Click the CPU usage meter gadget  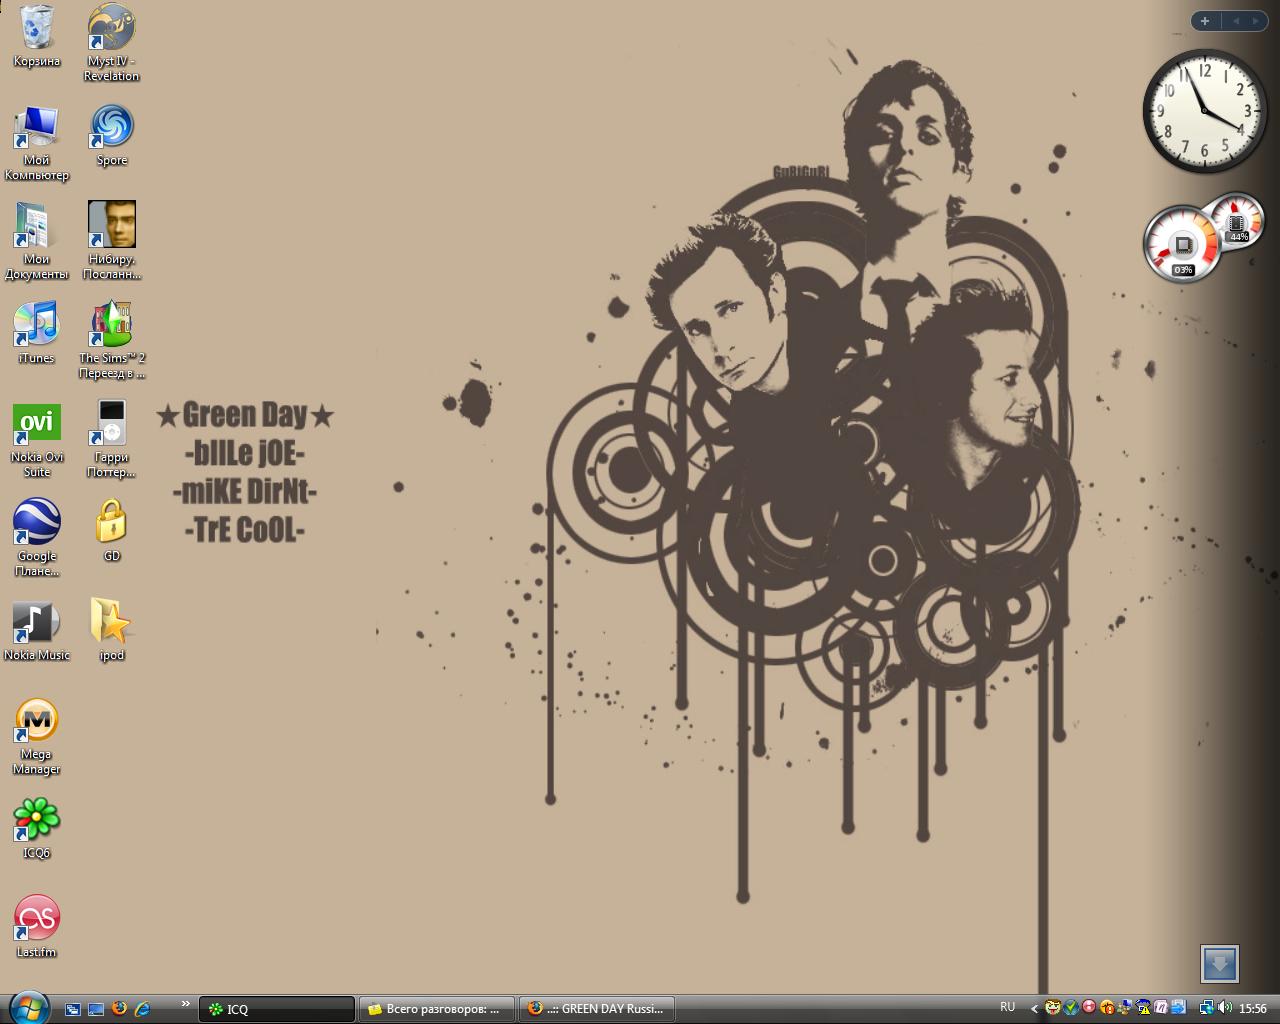(1183, 244)
